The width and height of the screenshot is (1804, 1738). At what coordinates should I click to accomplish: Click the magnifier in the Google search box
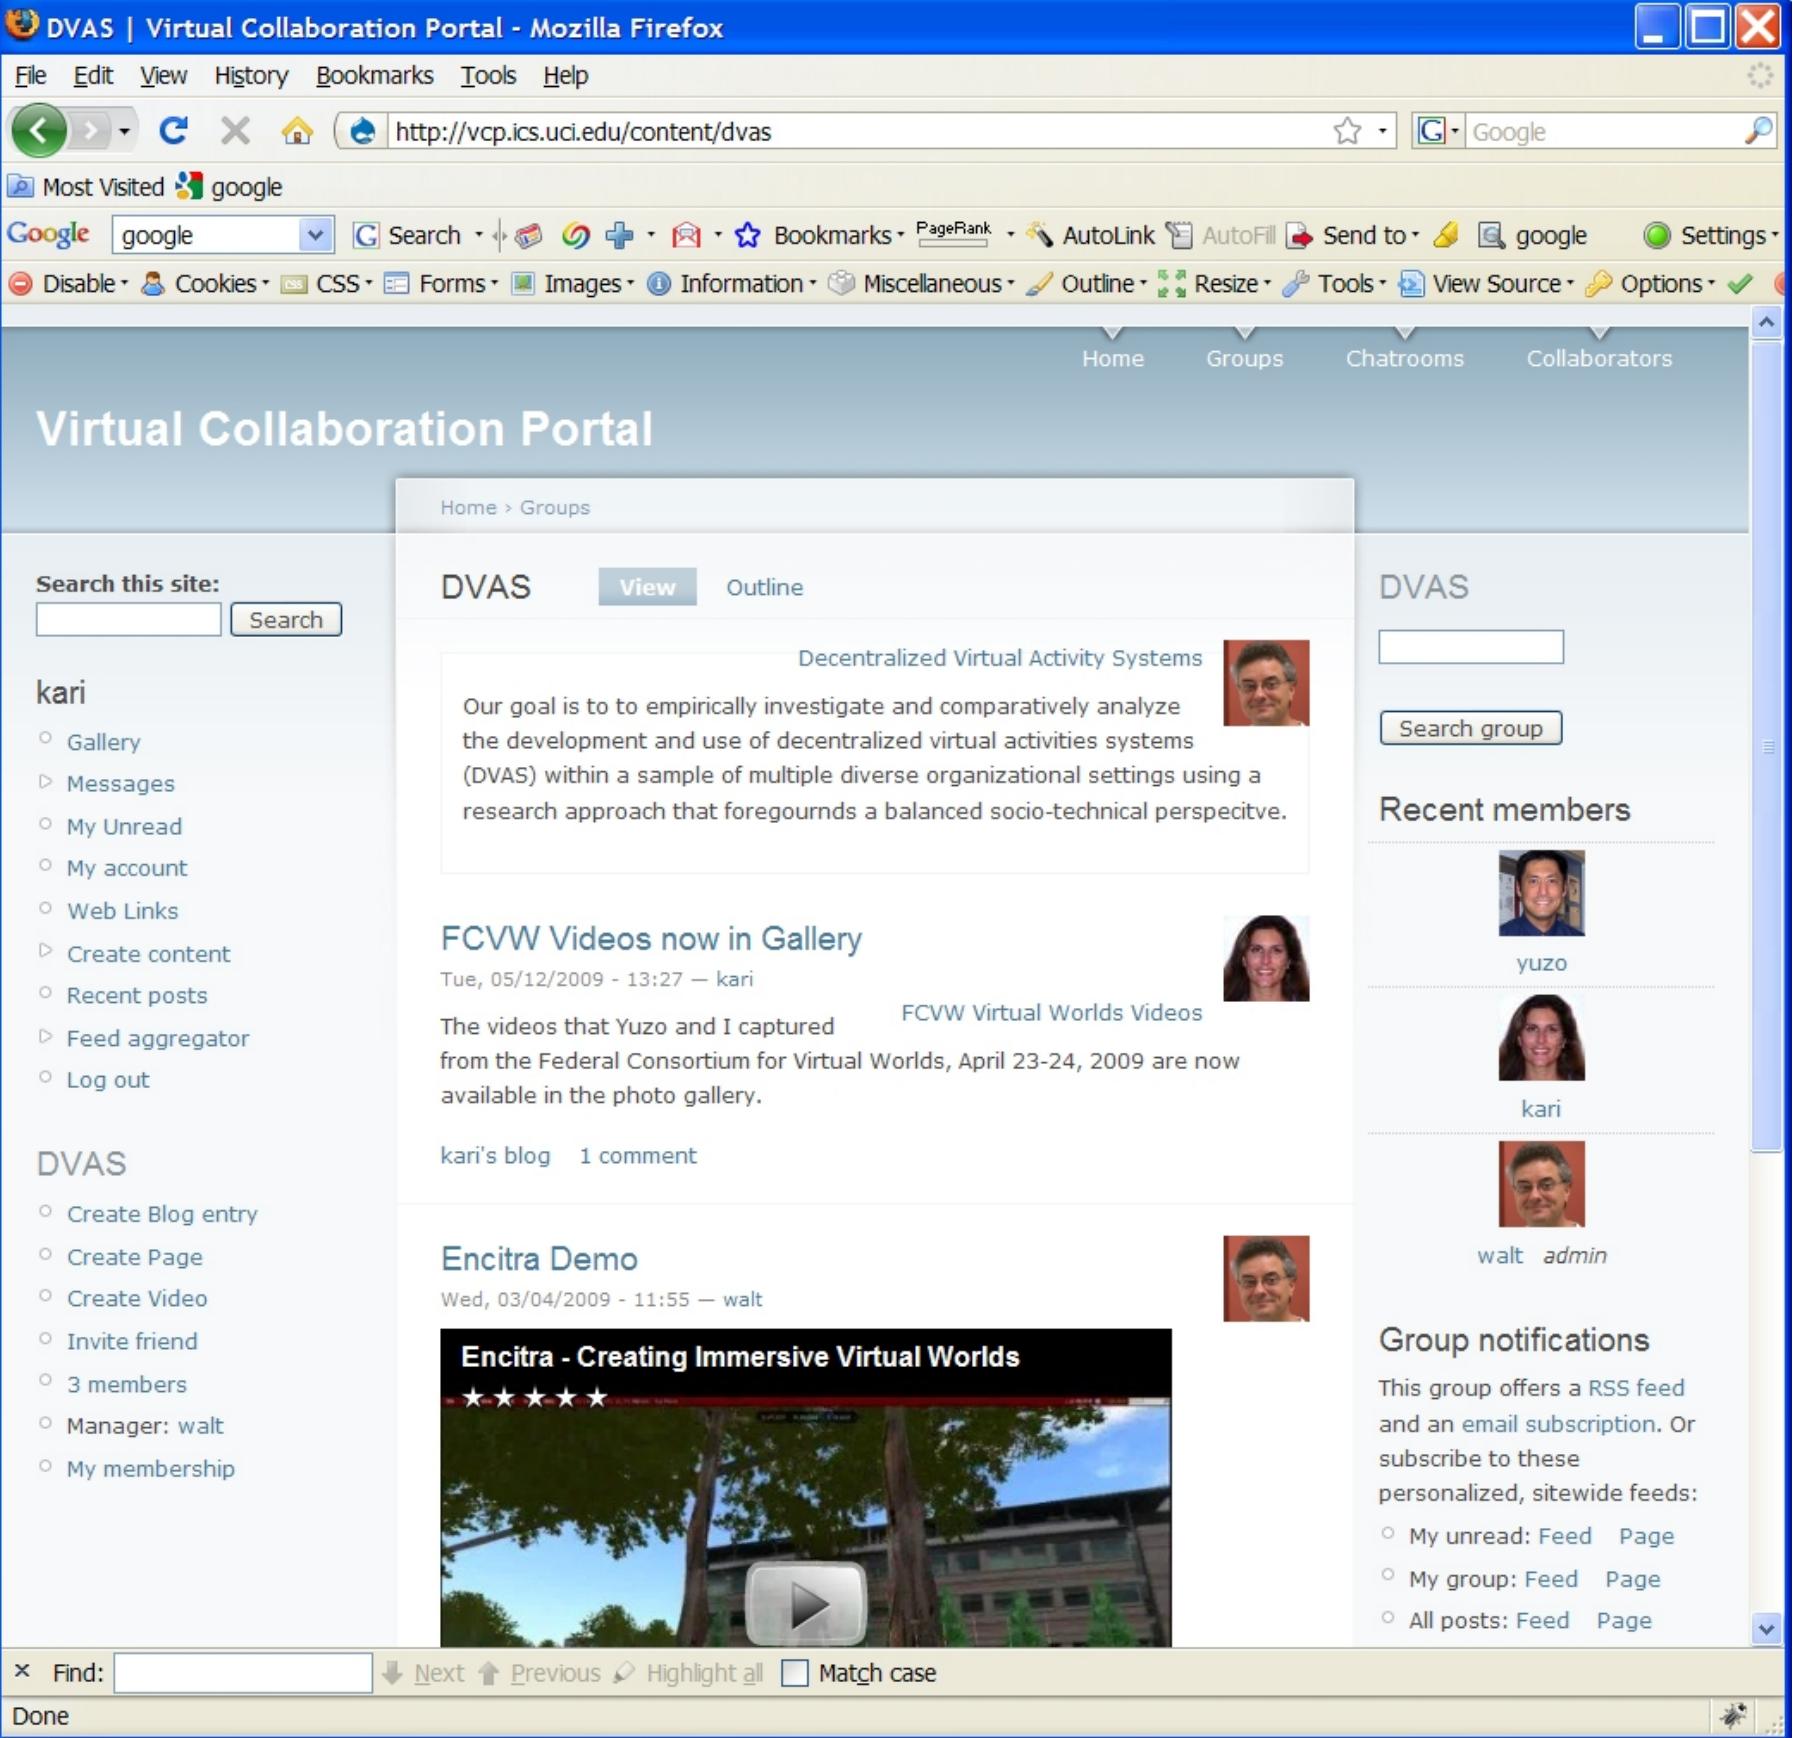[1758, 130]
